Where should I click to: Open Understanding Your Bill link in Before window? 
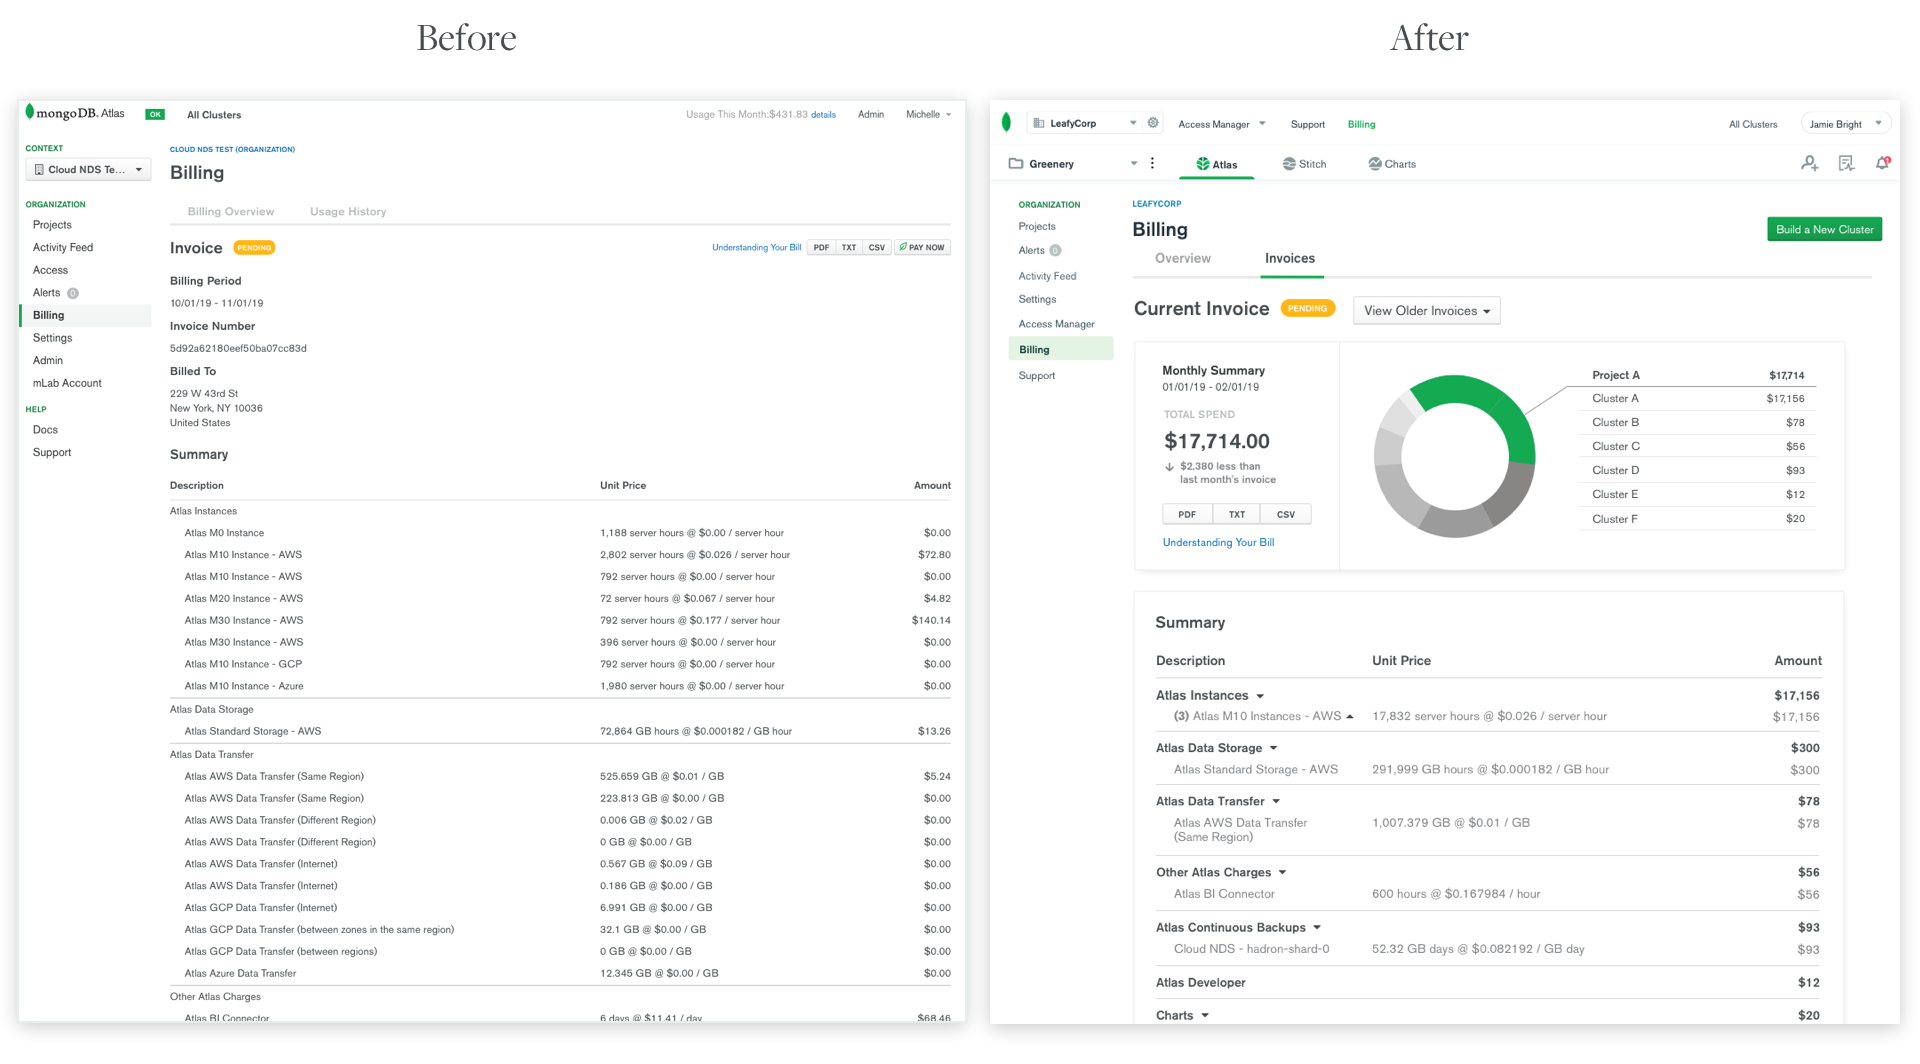point(756,247)
